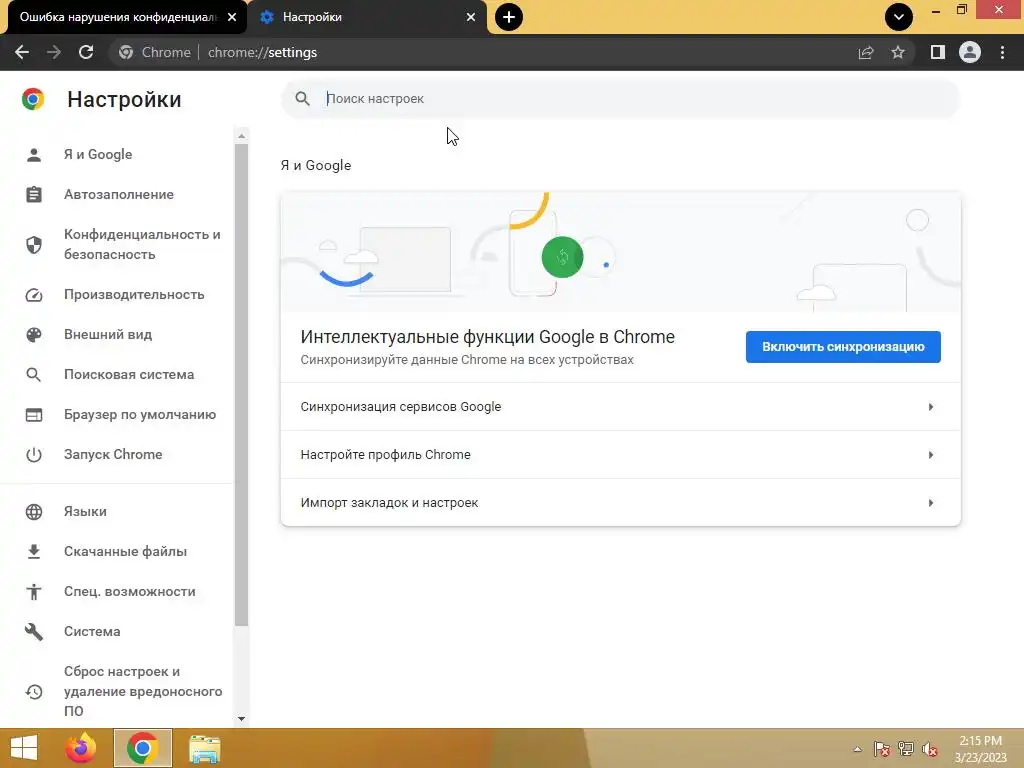This screenshot has width=1024, height=768.
Task: Click the download icon for Скачанные файлы
Action: click(34, 552)
